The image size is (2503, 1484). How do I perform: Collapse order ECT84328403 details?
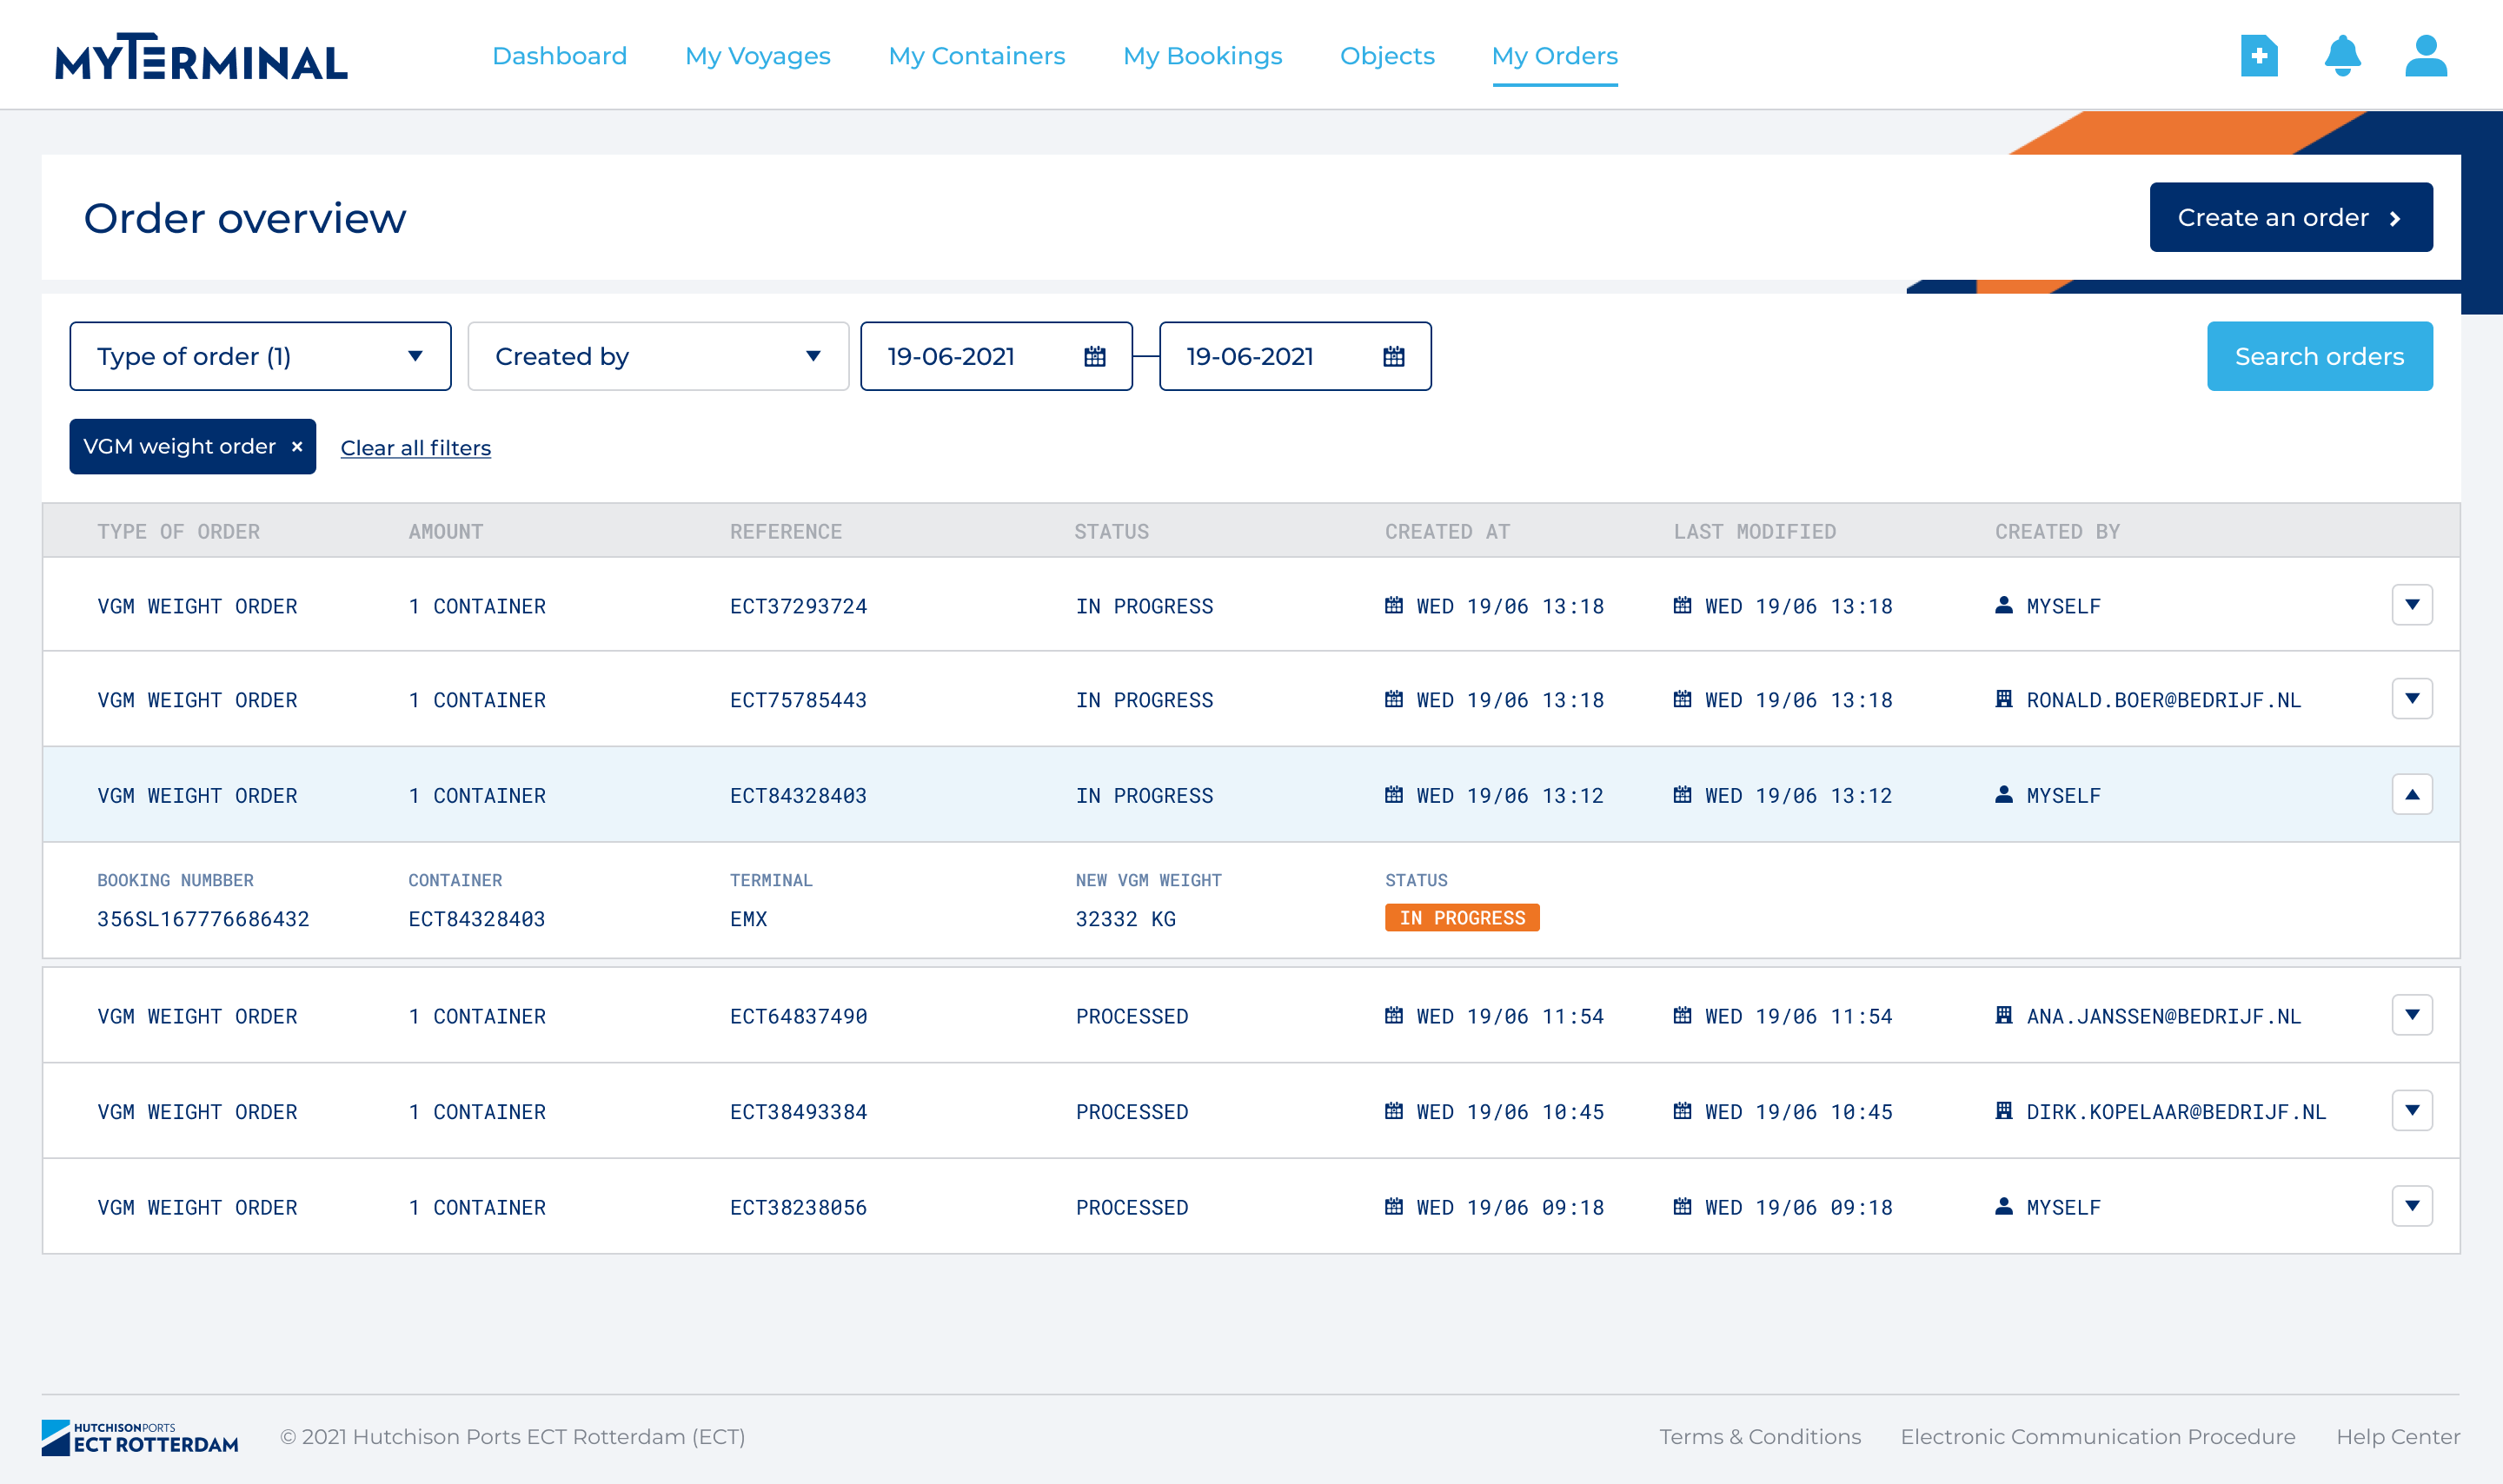(x=2411, y=794)
